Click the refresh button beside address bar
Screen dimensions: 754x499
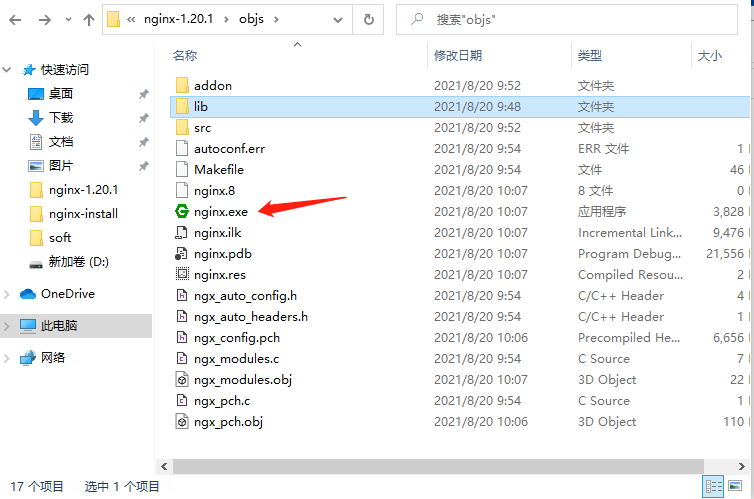(x=369, y=20)
